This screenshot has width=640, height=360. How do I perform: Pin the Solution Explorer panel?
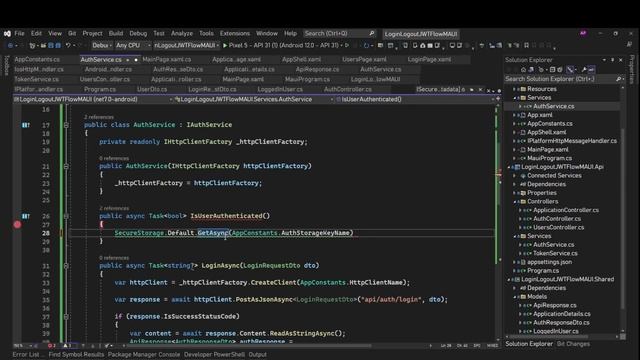click(612, 60)
